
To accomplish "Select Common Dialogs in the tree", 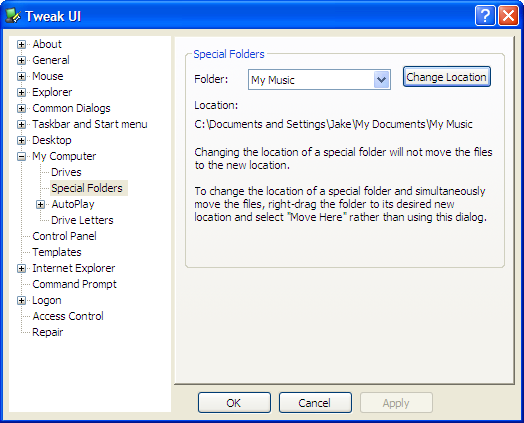I will pos(72,109).
